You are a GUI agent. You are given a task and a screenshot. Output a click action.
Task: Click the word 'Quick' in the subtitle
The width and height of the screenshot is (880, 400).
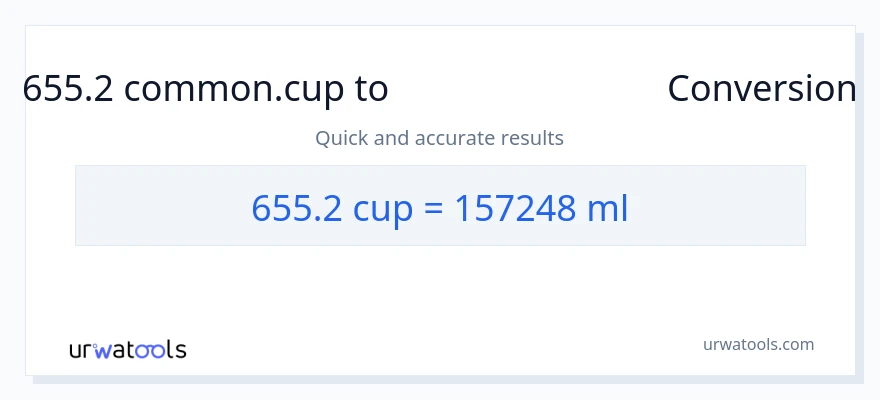pyautogui.click(x=341, y=138)
